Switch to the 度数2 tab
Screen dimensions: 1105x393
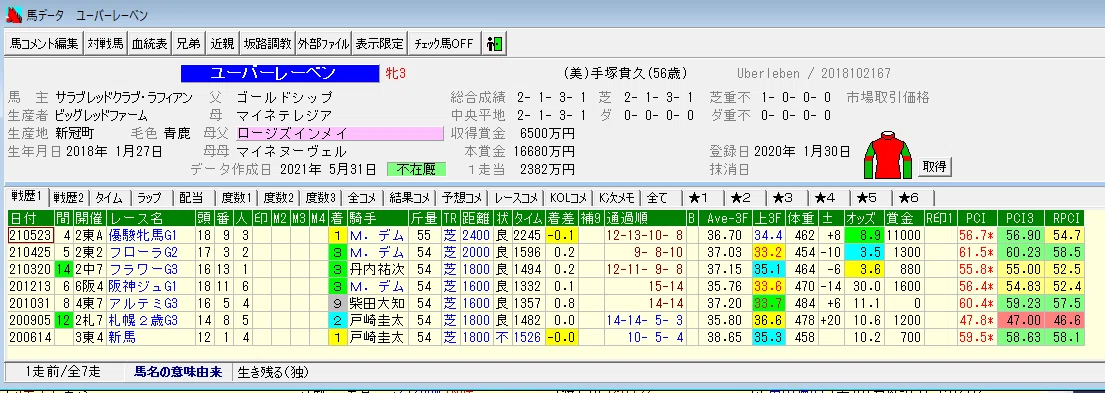278,198
